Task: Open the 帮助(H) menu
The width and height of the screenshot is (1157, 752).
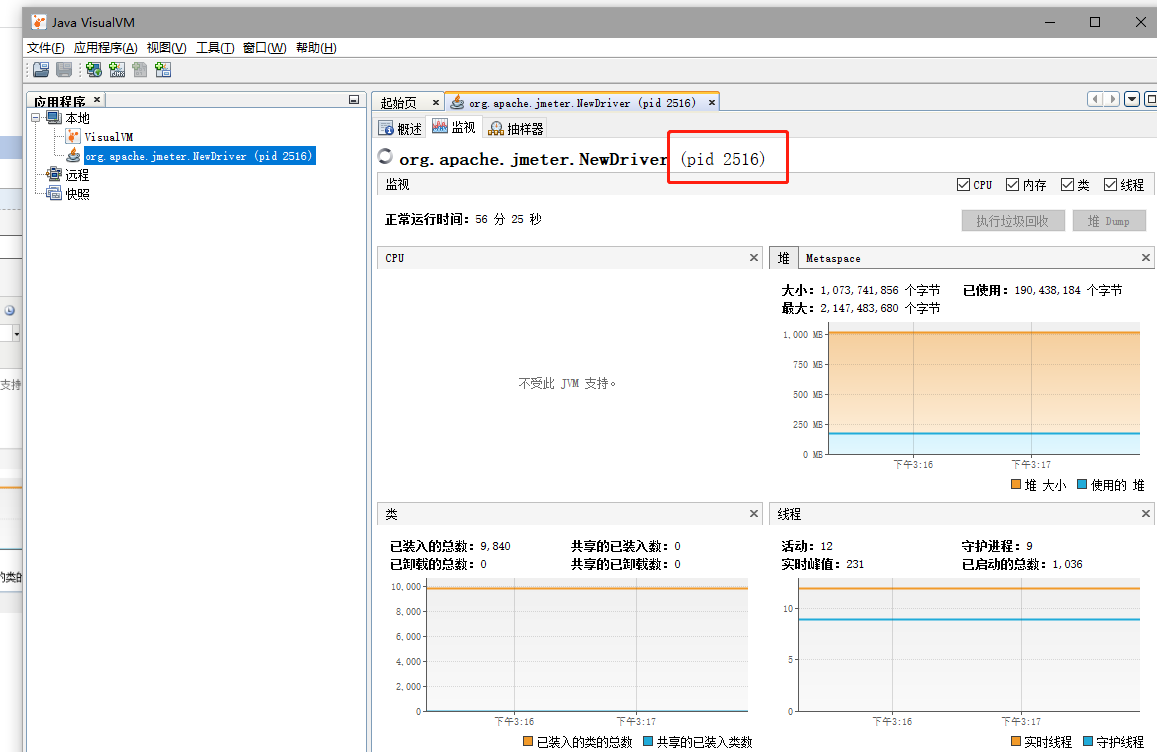Action: click(x=316, y=48)
